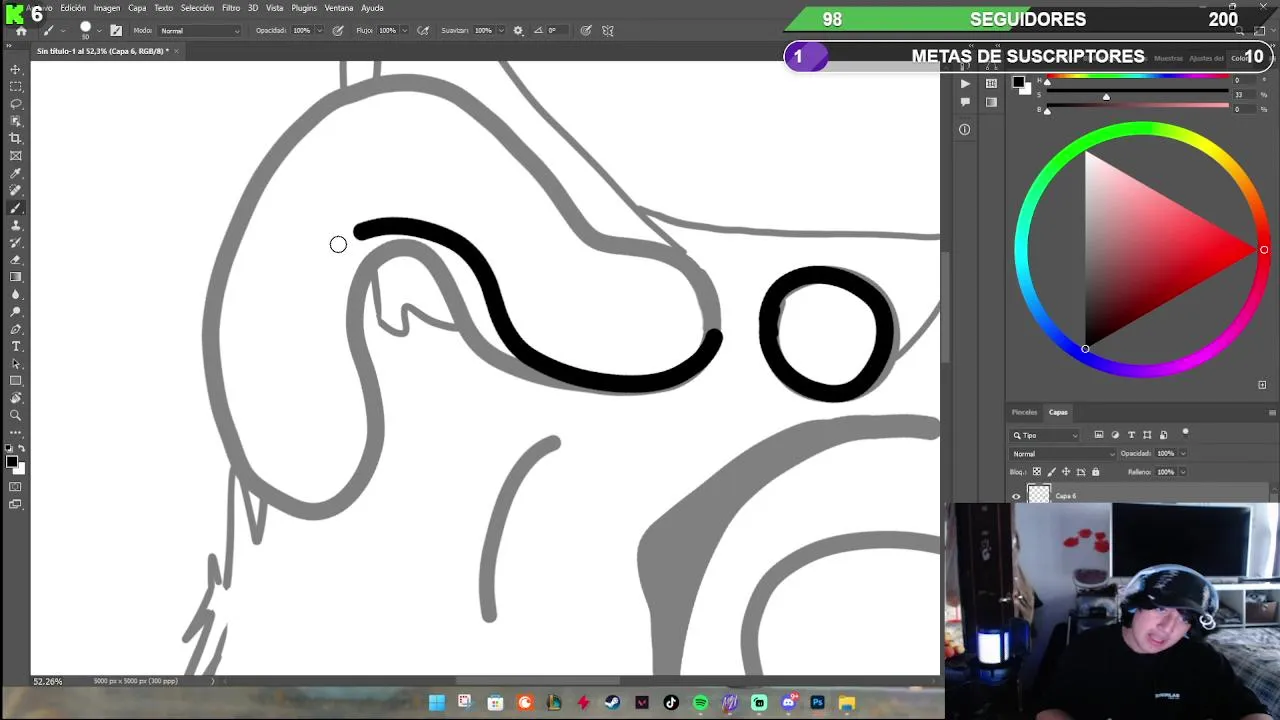Switch to the Pinceles tab

(1024, 412)
